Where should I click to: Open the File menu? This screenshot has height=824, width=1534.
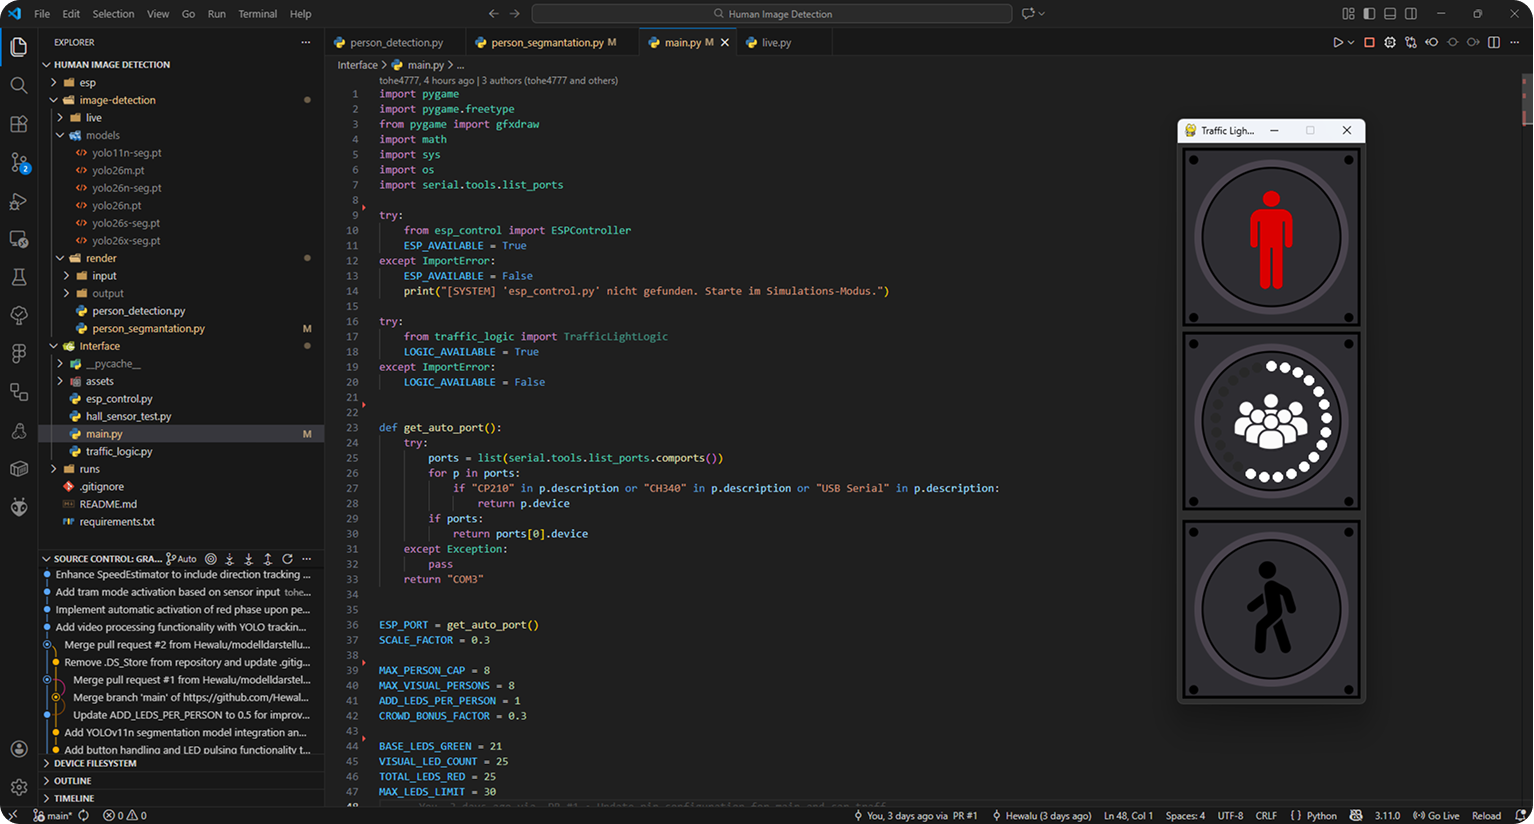tap(42, 14)
